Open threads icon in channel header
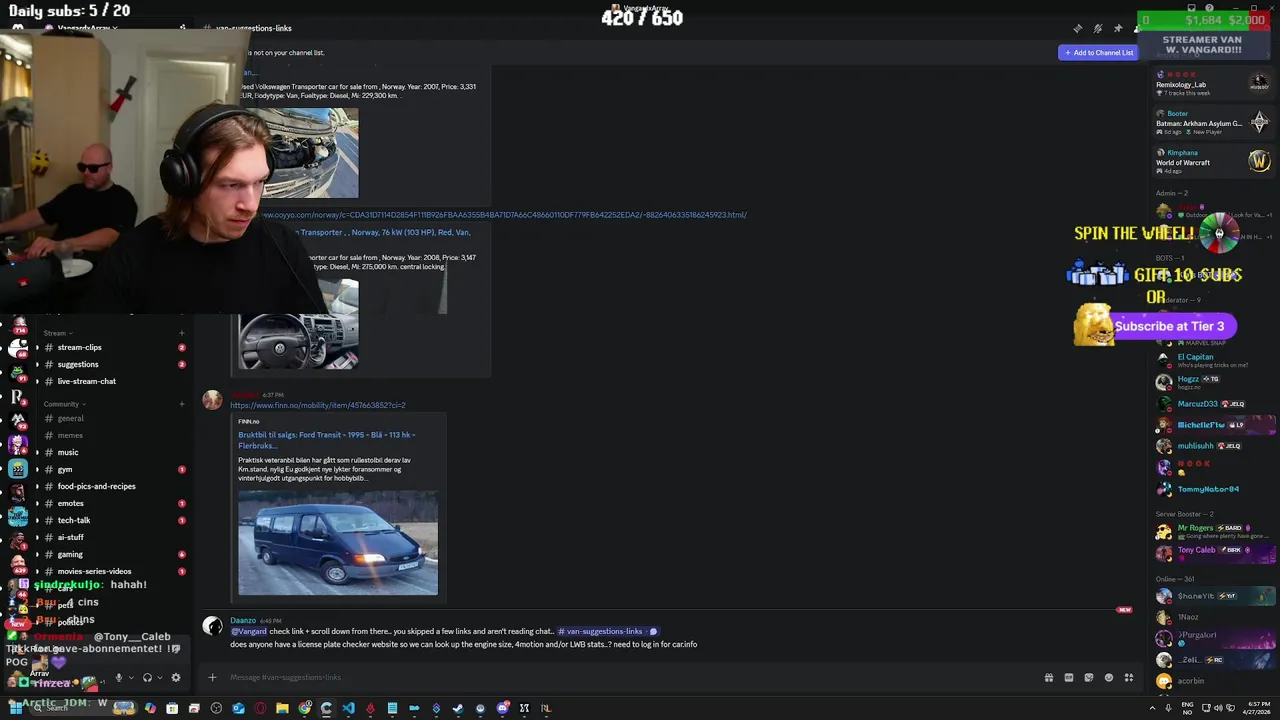Image resolution: width=1280 pixels, height=720 pixels. click(x=1078, y=28)
